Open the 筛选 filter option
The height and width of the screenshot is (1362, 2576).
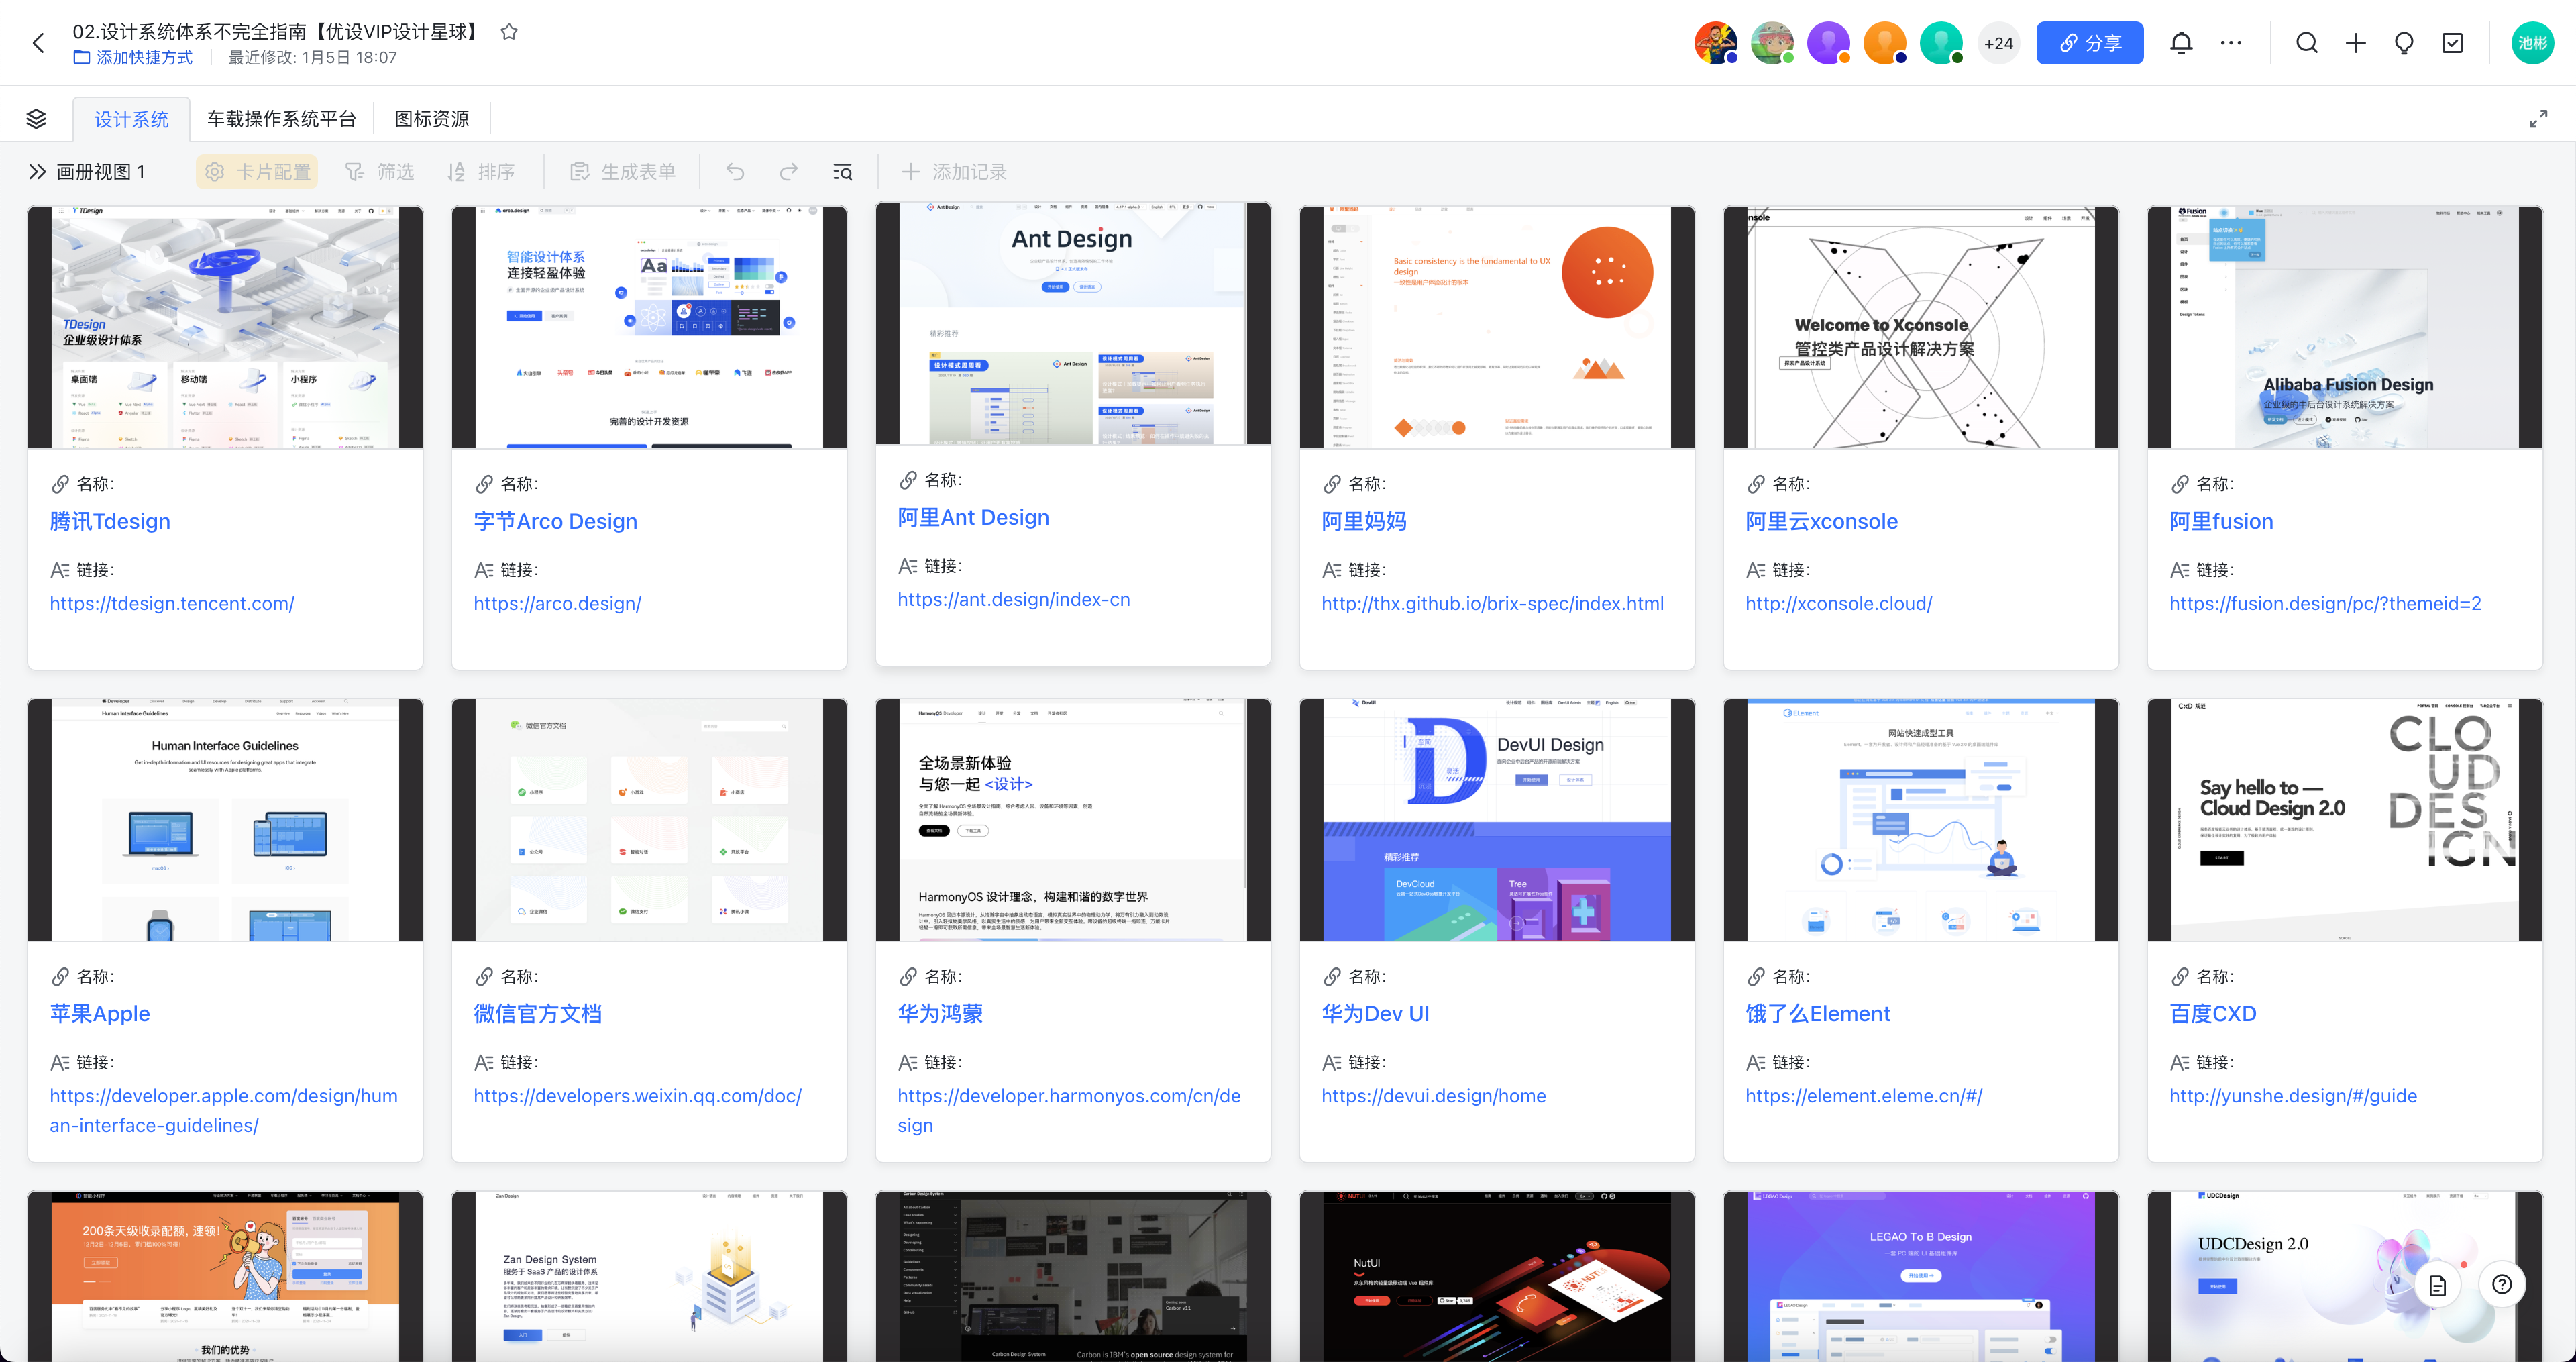(379, 172)
